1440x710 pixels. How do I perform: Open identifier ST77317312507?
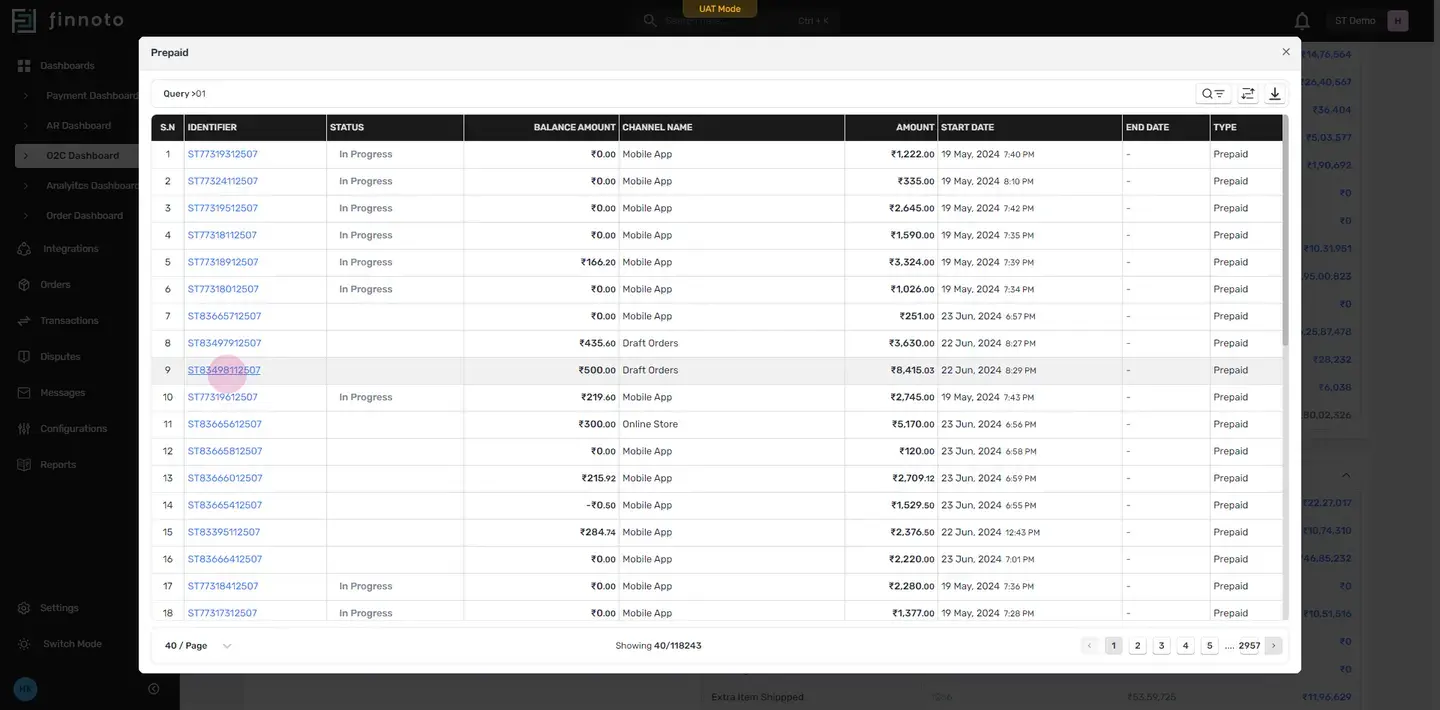point(222,614)
